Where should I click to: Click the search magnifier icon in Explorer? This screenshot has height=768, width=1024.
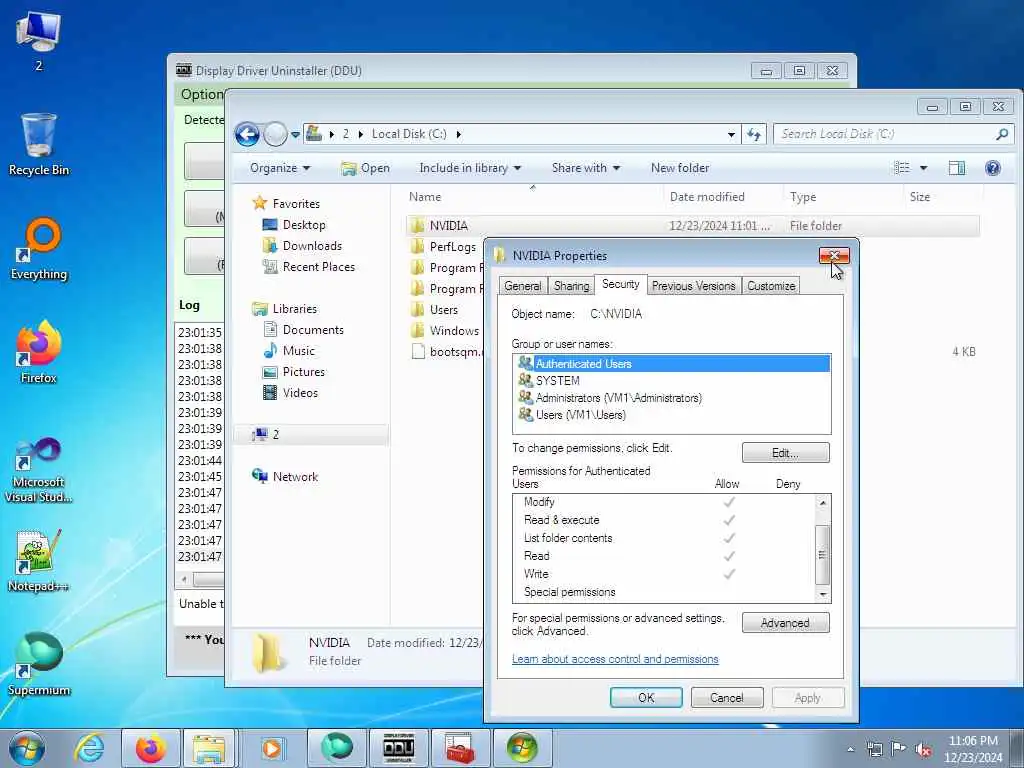pyautogui.click(x=1002, y=135)
